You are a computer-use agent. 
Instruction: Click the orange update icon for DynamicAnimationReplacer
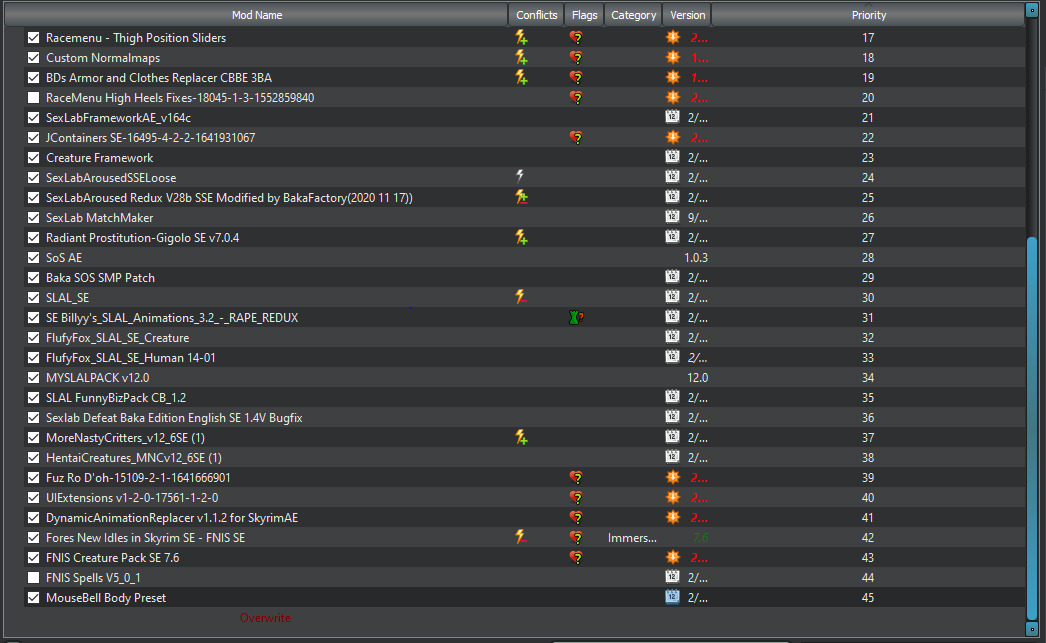point(672,517)
